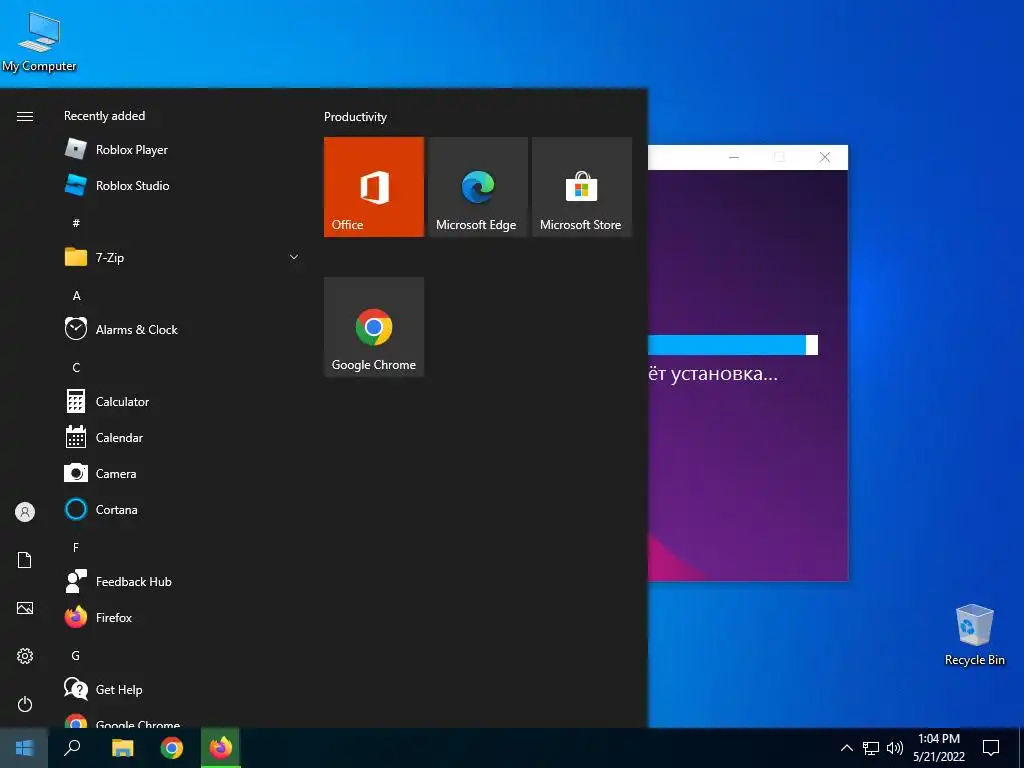Click the Office tile
This screenshot has width=1024, height=768.
(374, 187)
